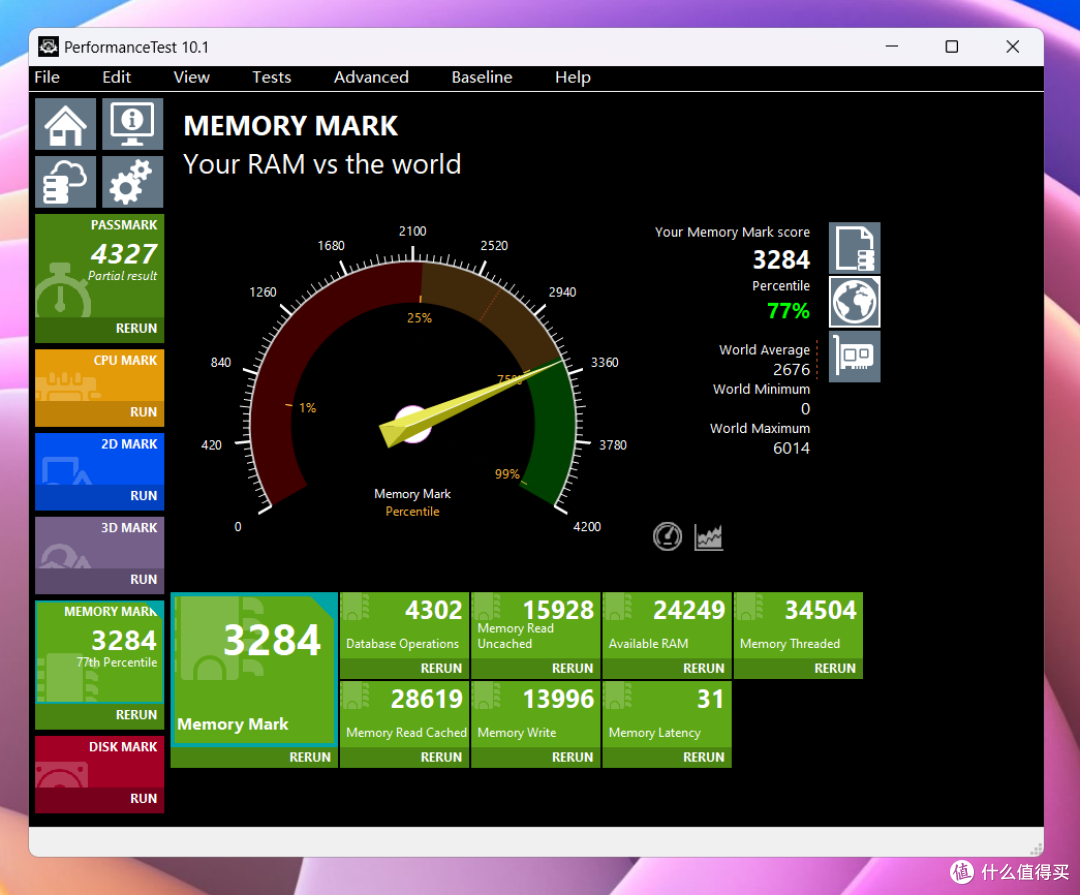Switch to gauge dial view icon
Viewport: 1080px width, 895px height.
(667, 537)
